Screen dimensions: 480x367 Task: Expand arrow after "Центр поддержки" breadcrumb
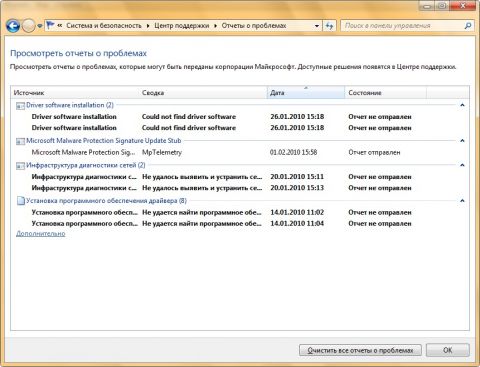(x=216, y=26)
